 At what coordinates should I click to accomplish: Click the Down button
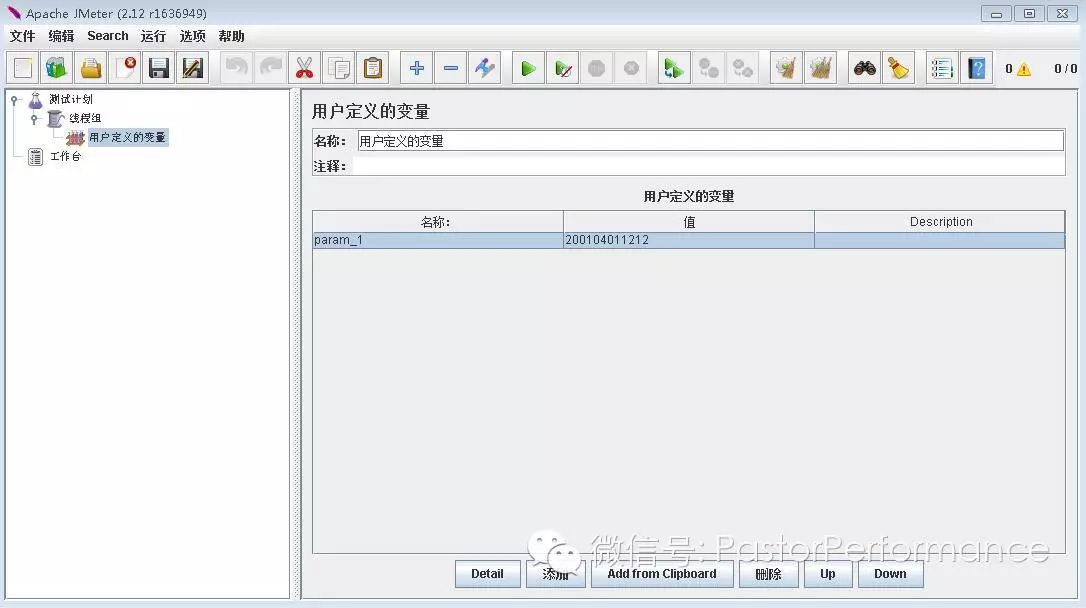890,574
